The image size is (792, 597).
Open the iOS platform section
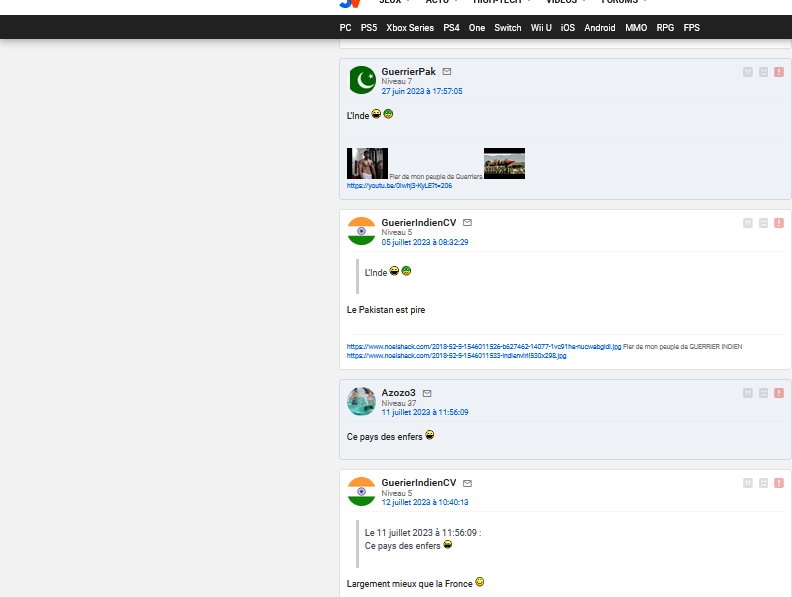(568, 28)
